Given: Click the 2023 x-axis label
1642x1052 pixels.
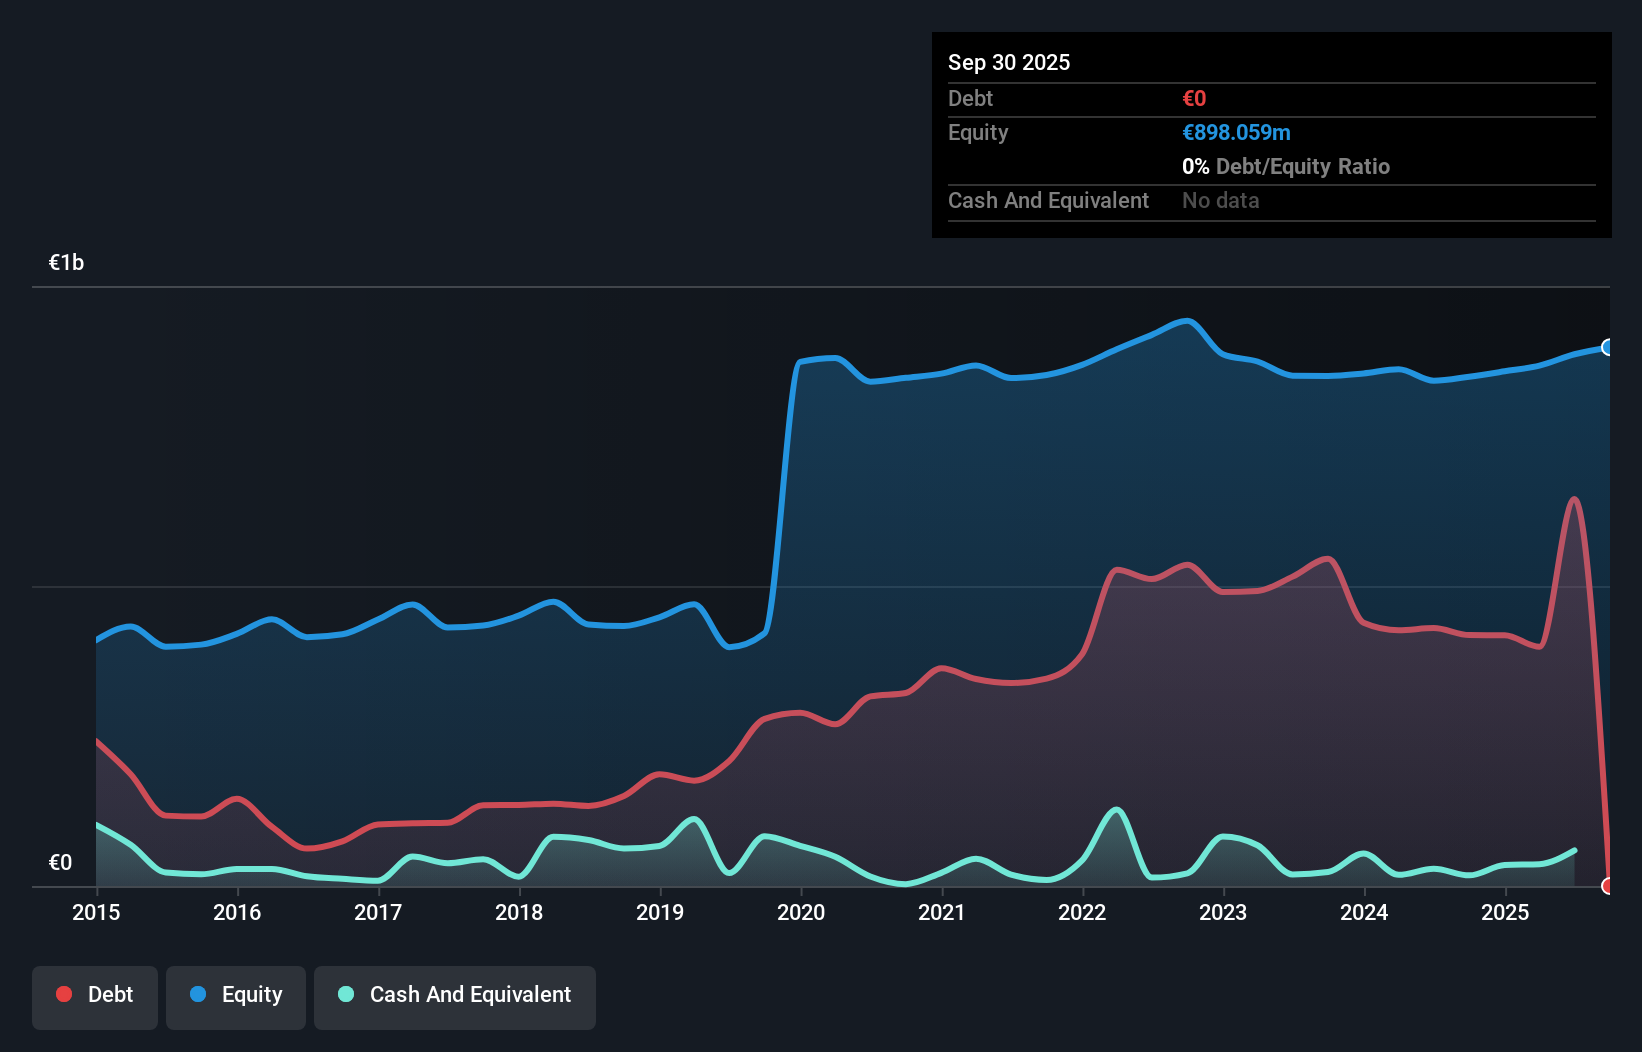Looking at the screenshot, I should (1223, 912).
